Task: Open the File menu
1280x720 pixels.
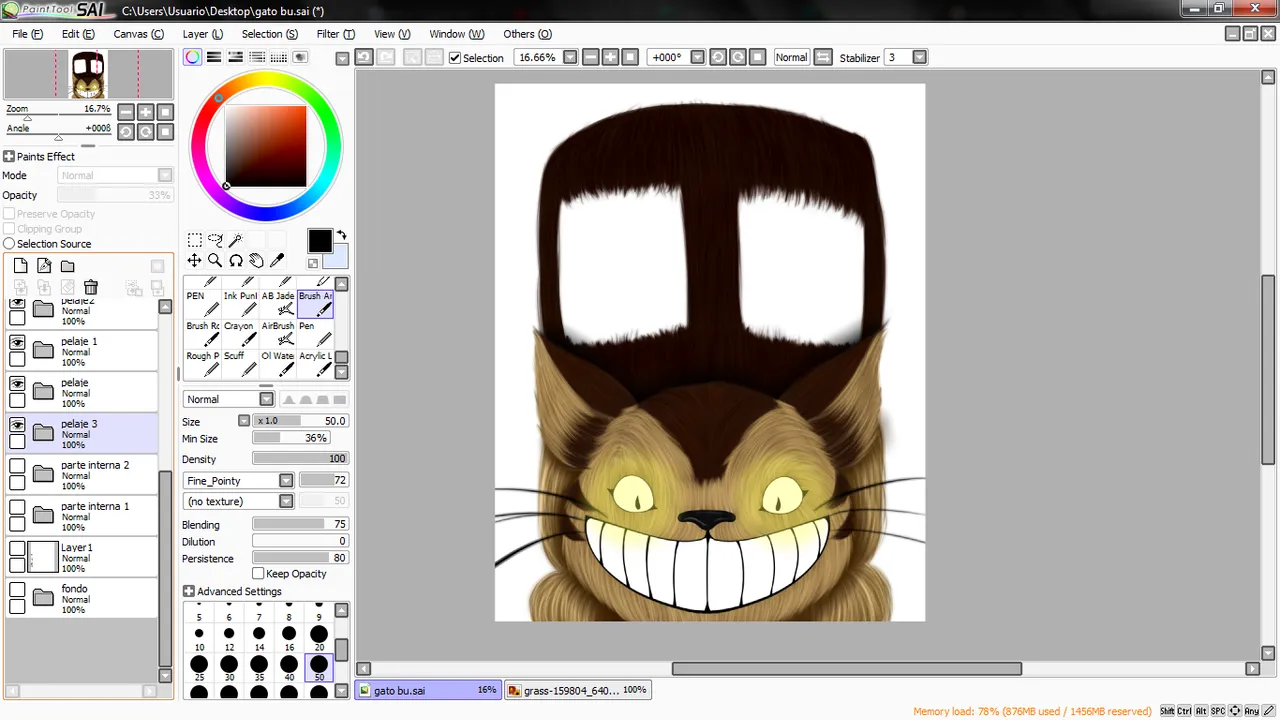Action: [x=27, y=34]
